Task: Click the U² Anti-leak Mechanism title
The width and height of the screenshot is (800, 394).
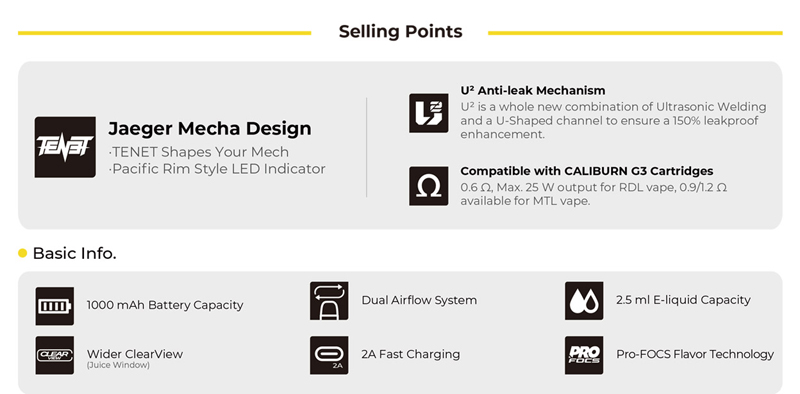Action: [x=533, y=90]
